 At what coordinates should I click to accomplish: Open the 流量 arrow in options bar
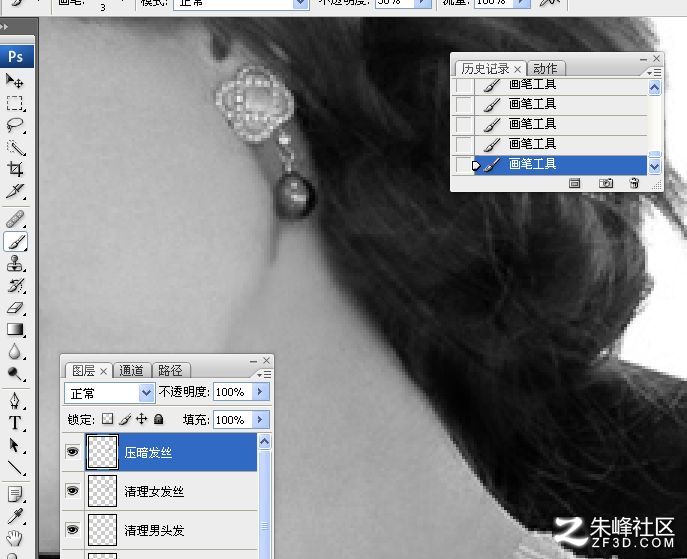[x=522, y=3]
